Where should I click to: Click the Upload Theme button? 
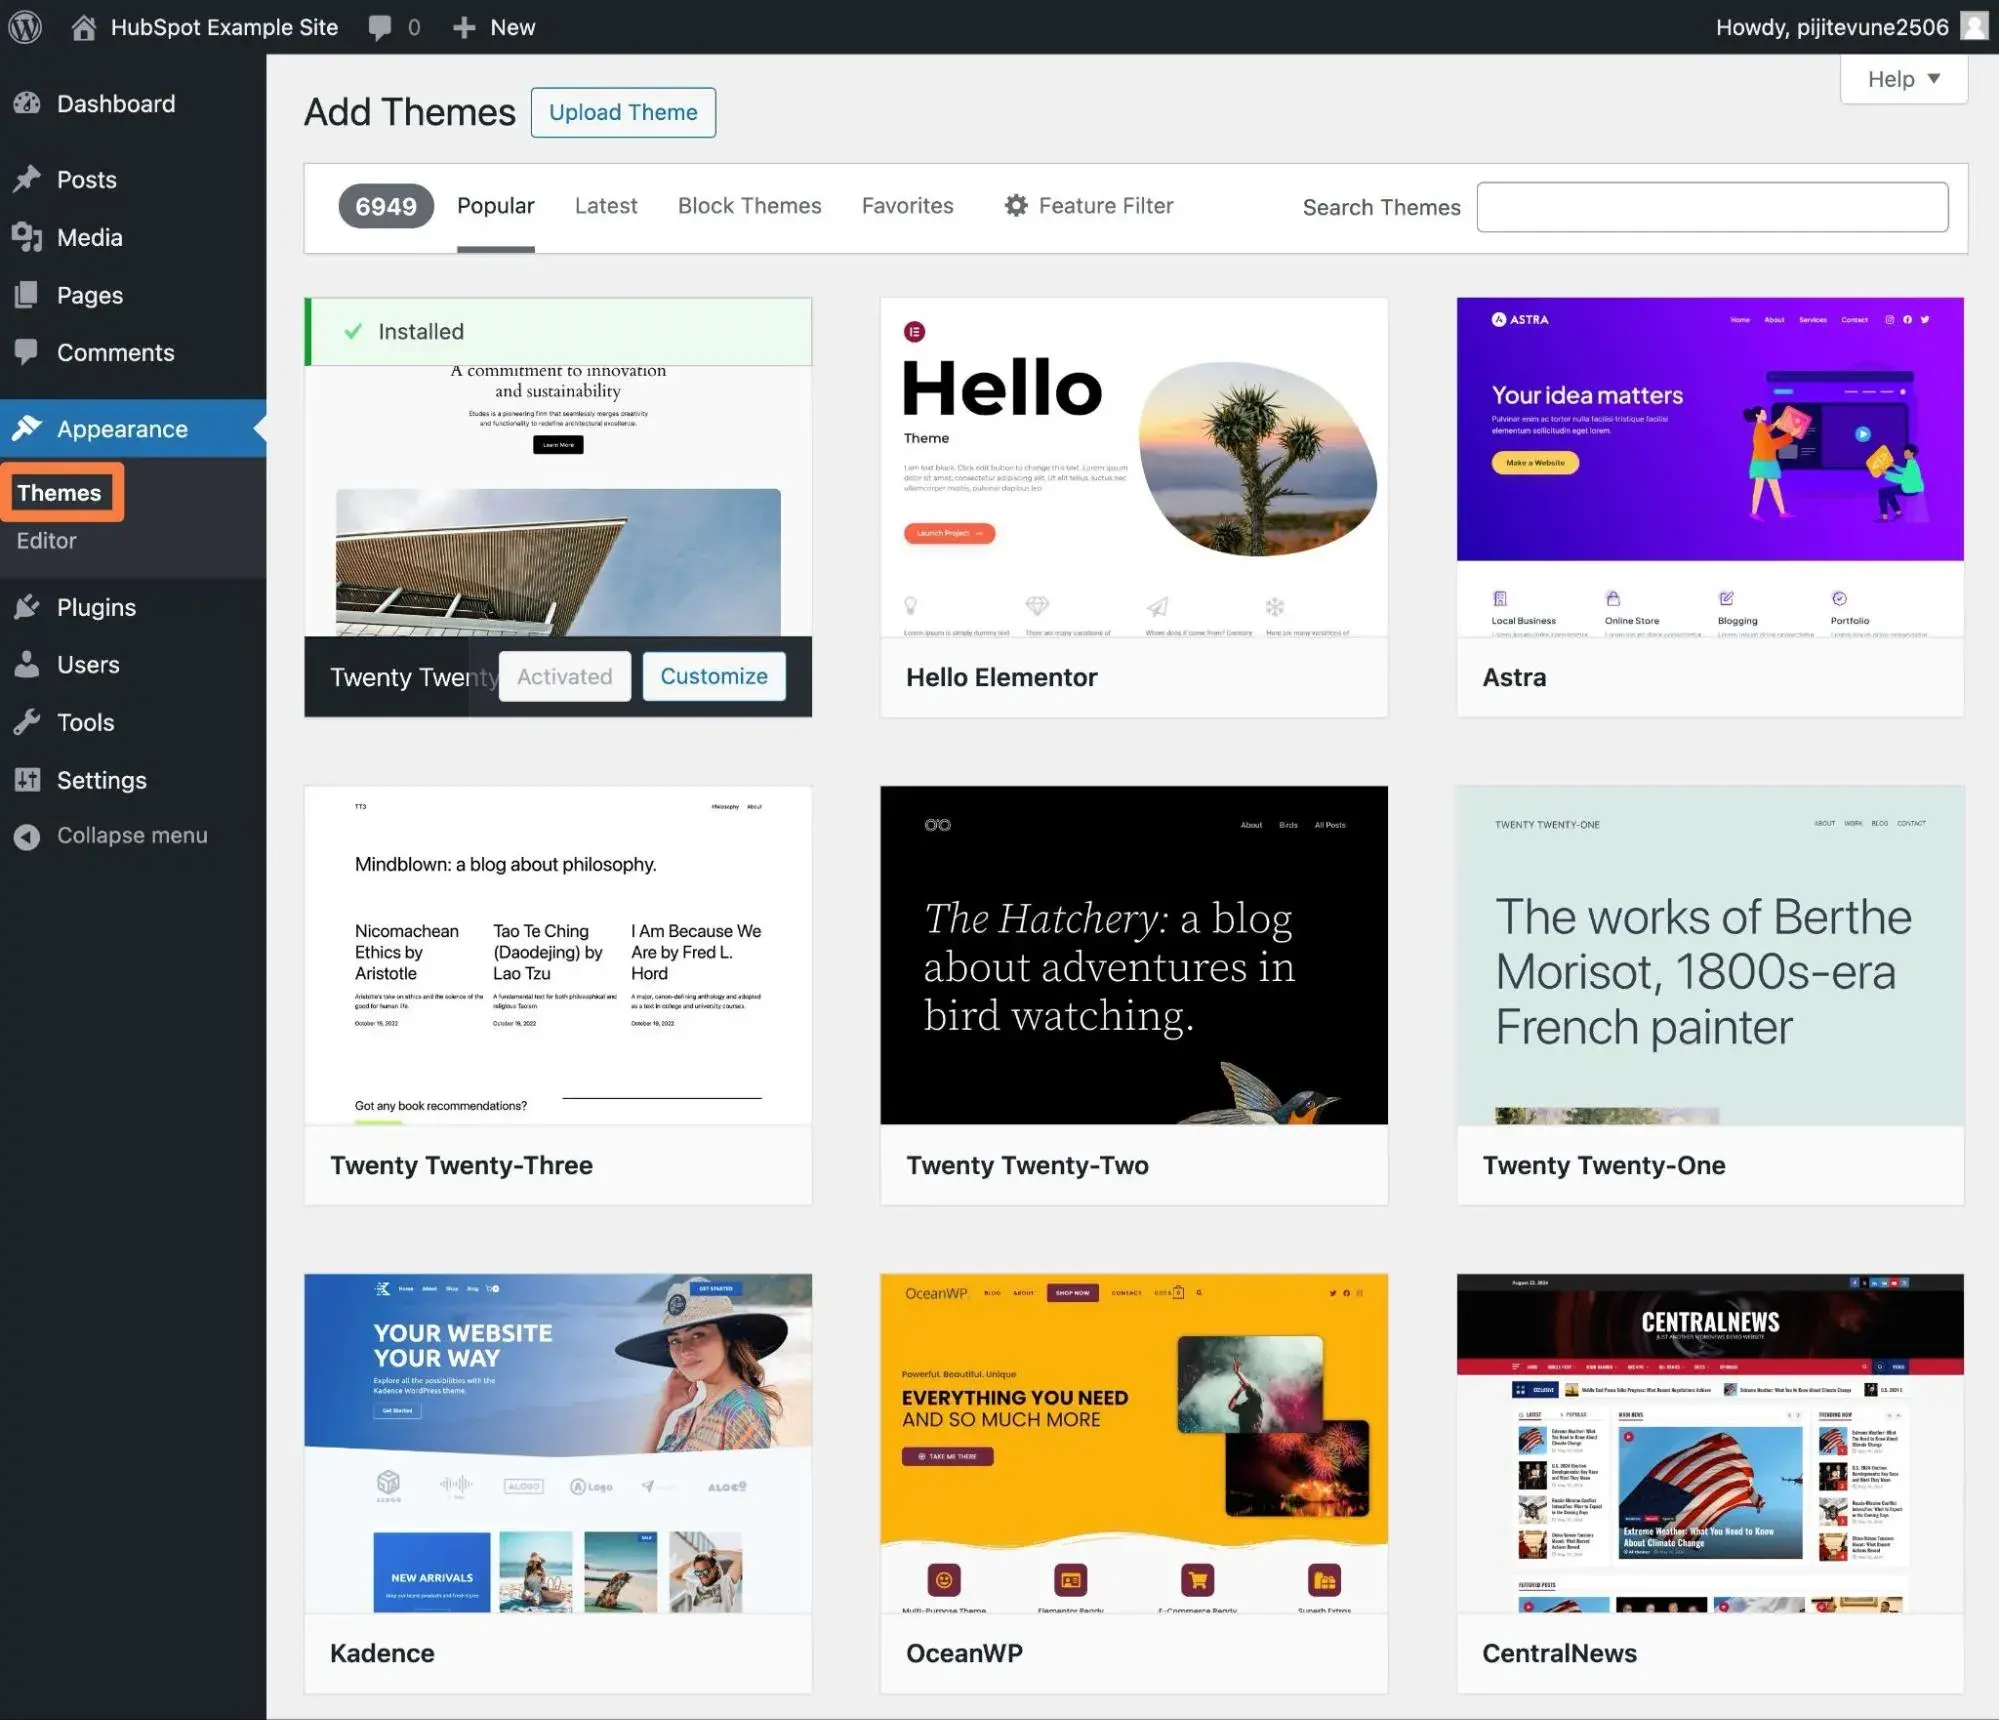[623, 112]
